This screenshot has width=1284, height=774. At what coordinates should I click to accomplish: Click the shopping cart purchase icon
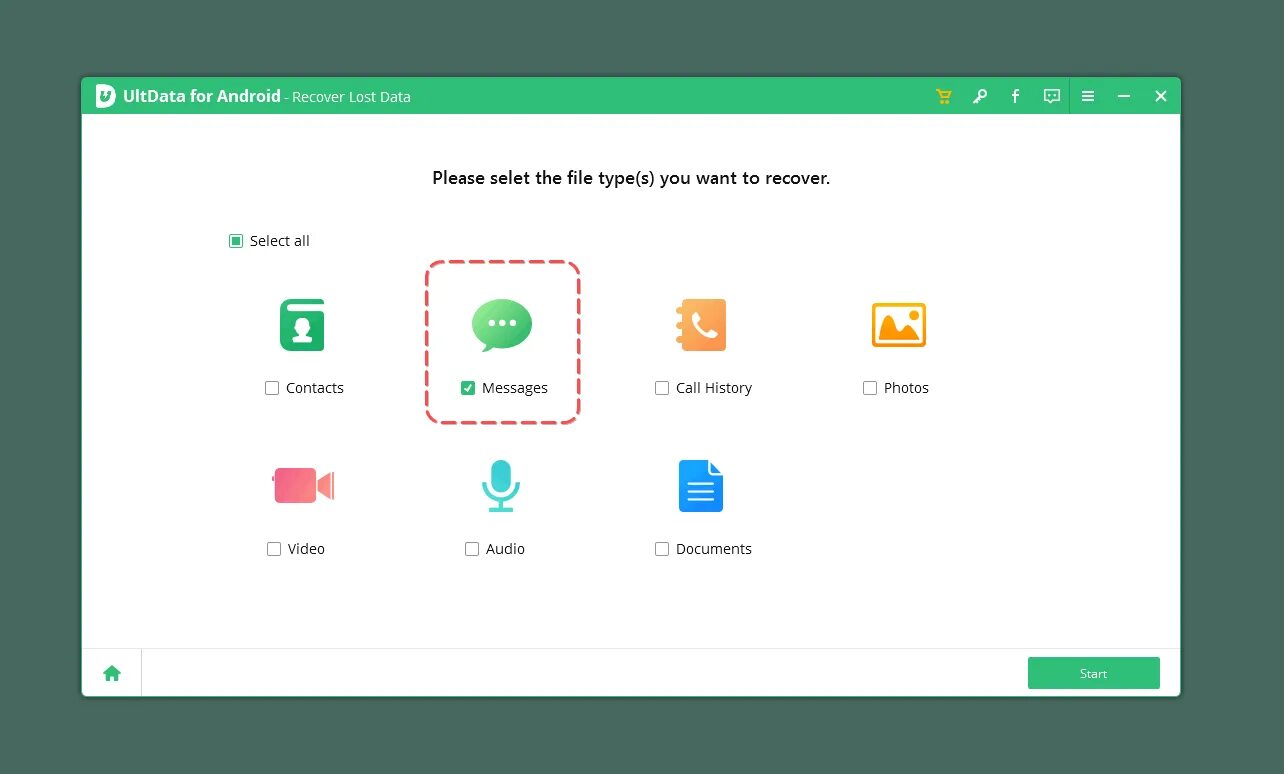click(x=943, y=96)
